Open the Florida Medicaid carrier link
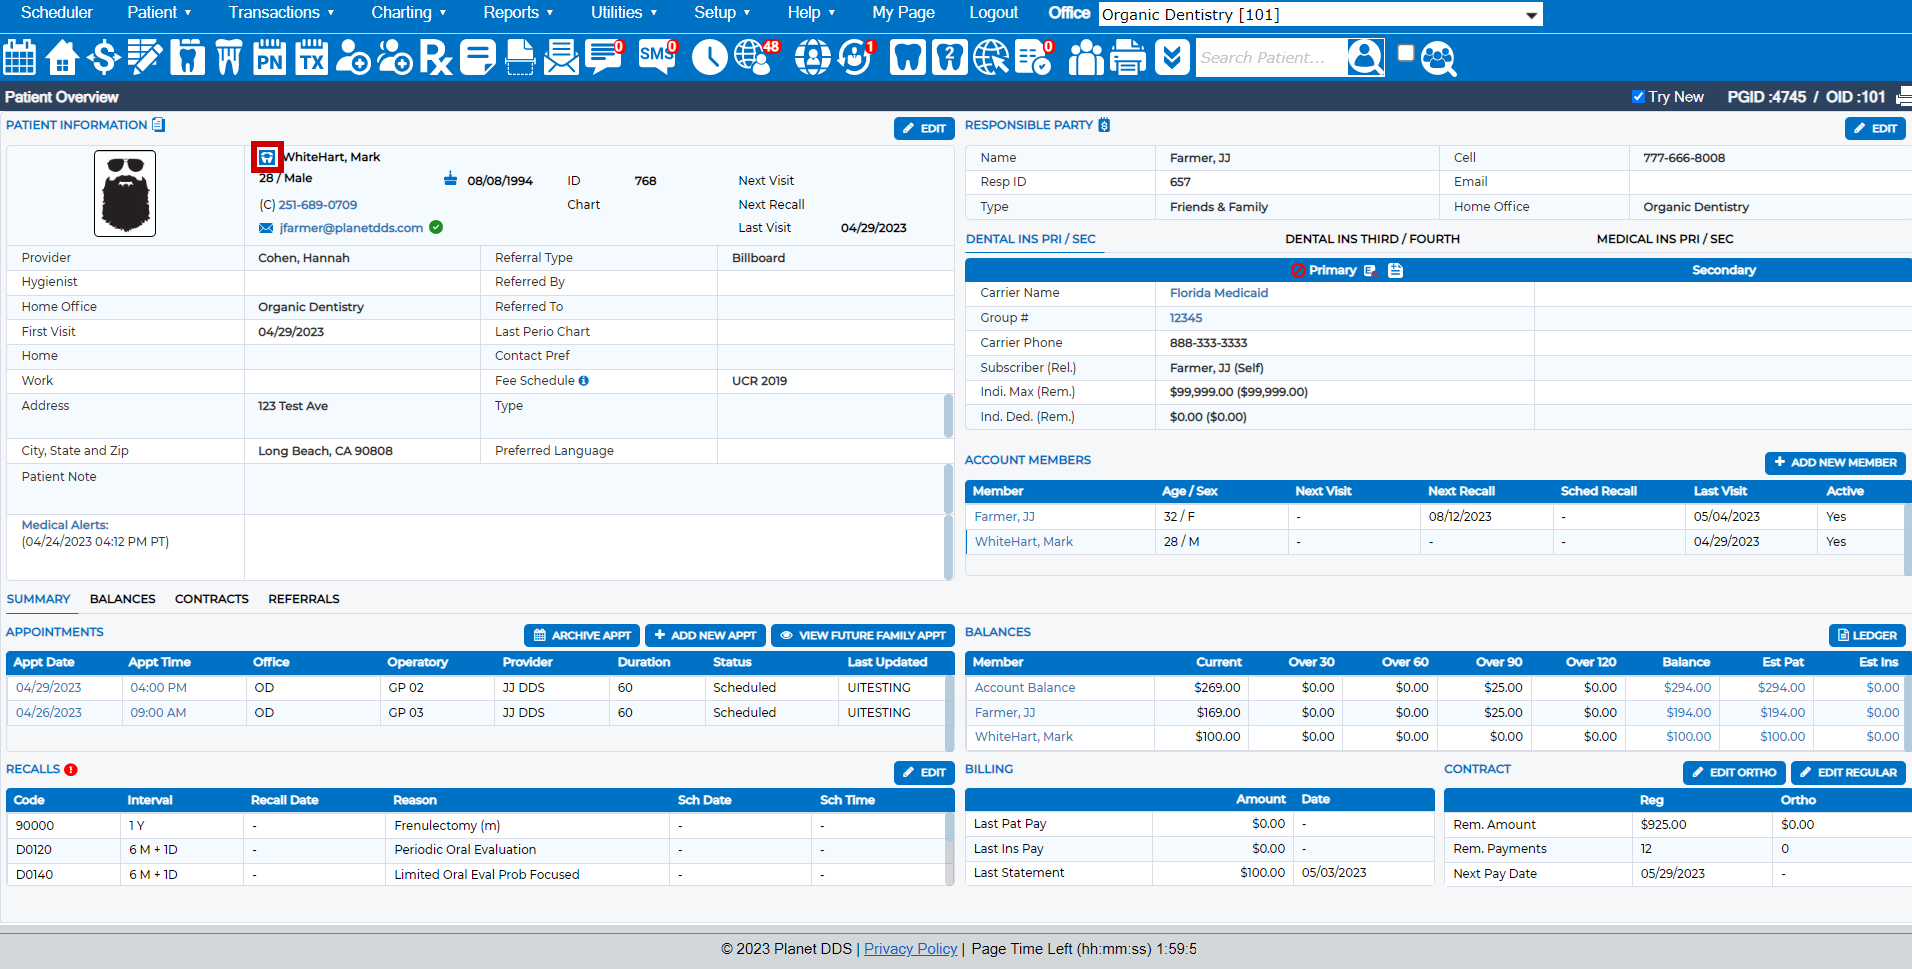1912x969 pixels. (x=1218, y=293)
